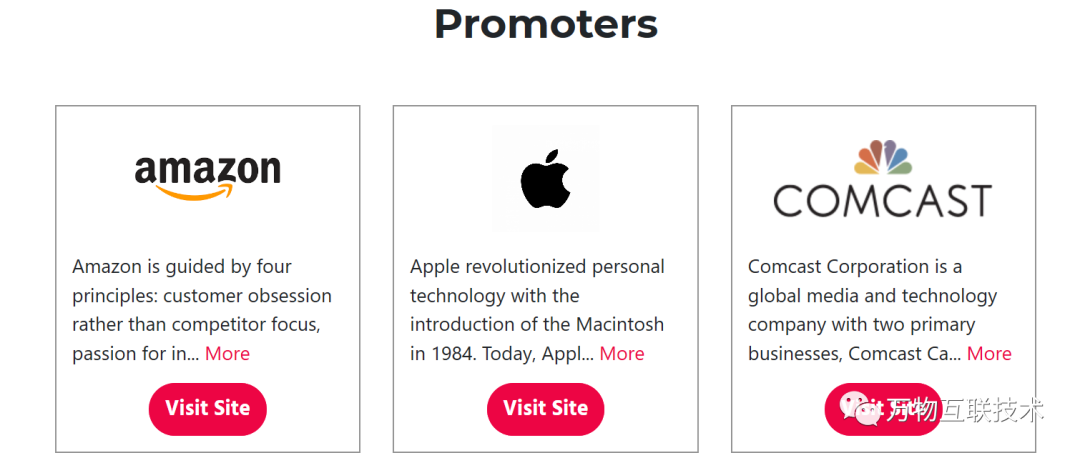The height and width of the screenshot is (458, 1080).
Task: Click the Apple Macintosh description paragraph
Action: pos(537,310)
